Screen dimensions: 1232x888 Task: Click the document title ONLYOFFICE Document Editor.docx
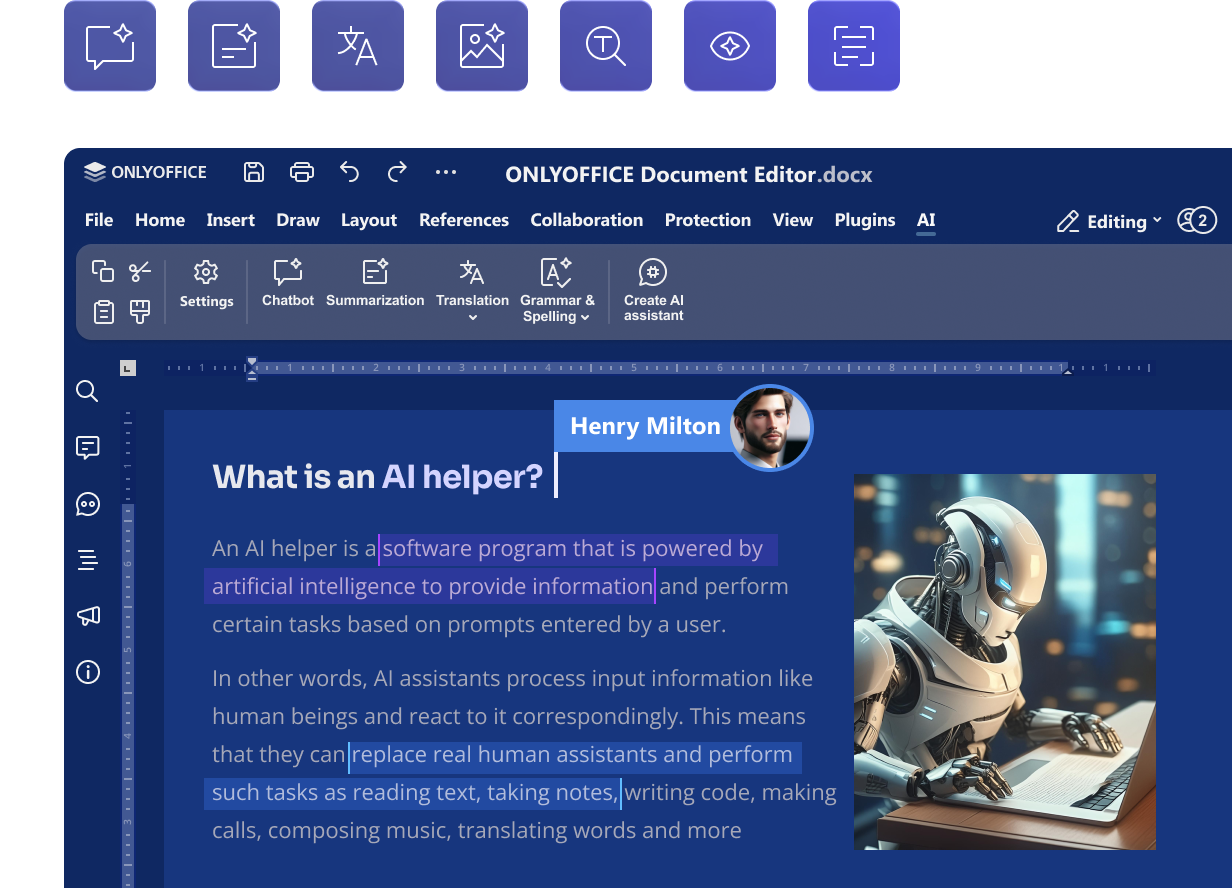pos(689,174)
